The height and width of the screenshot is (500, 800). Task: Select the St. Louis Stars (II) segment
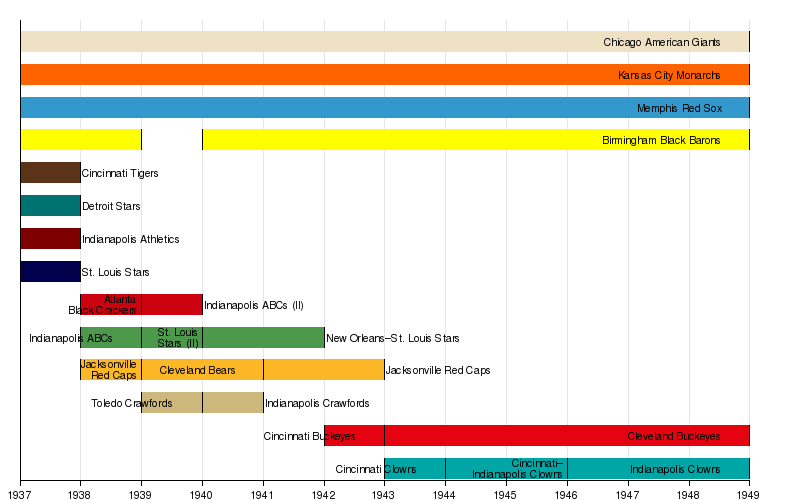point(172,338)
